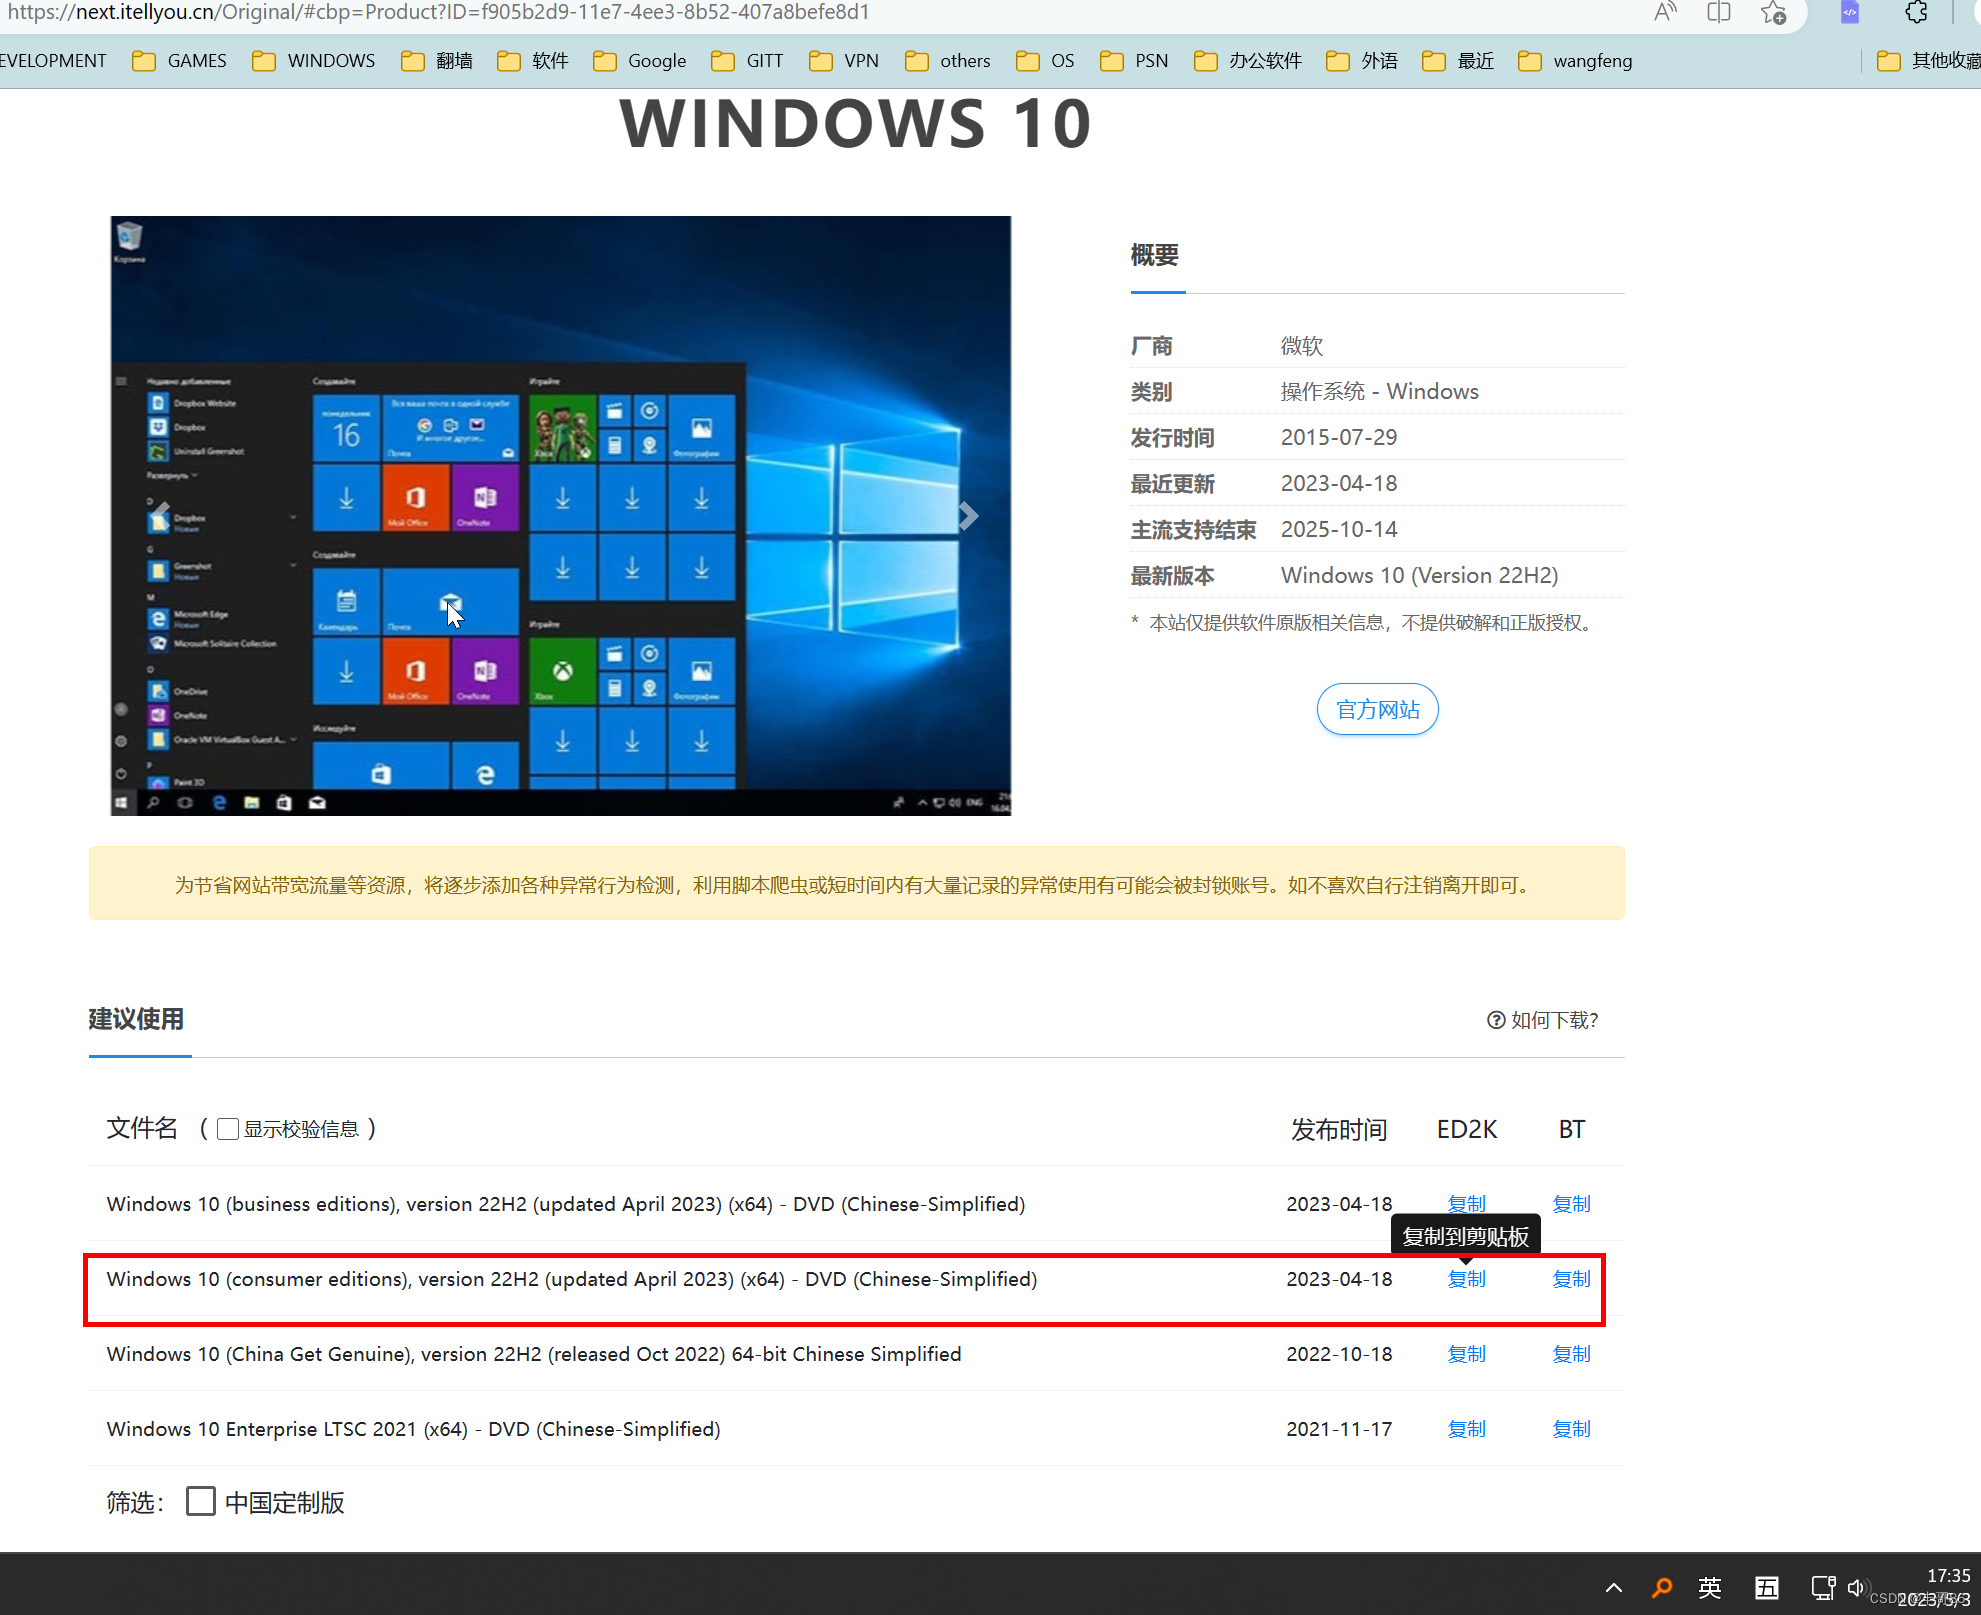Click the Read aloud icon in address bar

(1665, 13)
